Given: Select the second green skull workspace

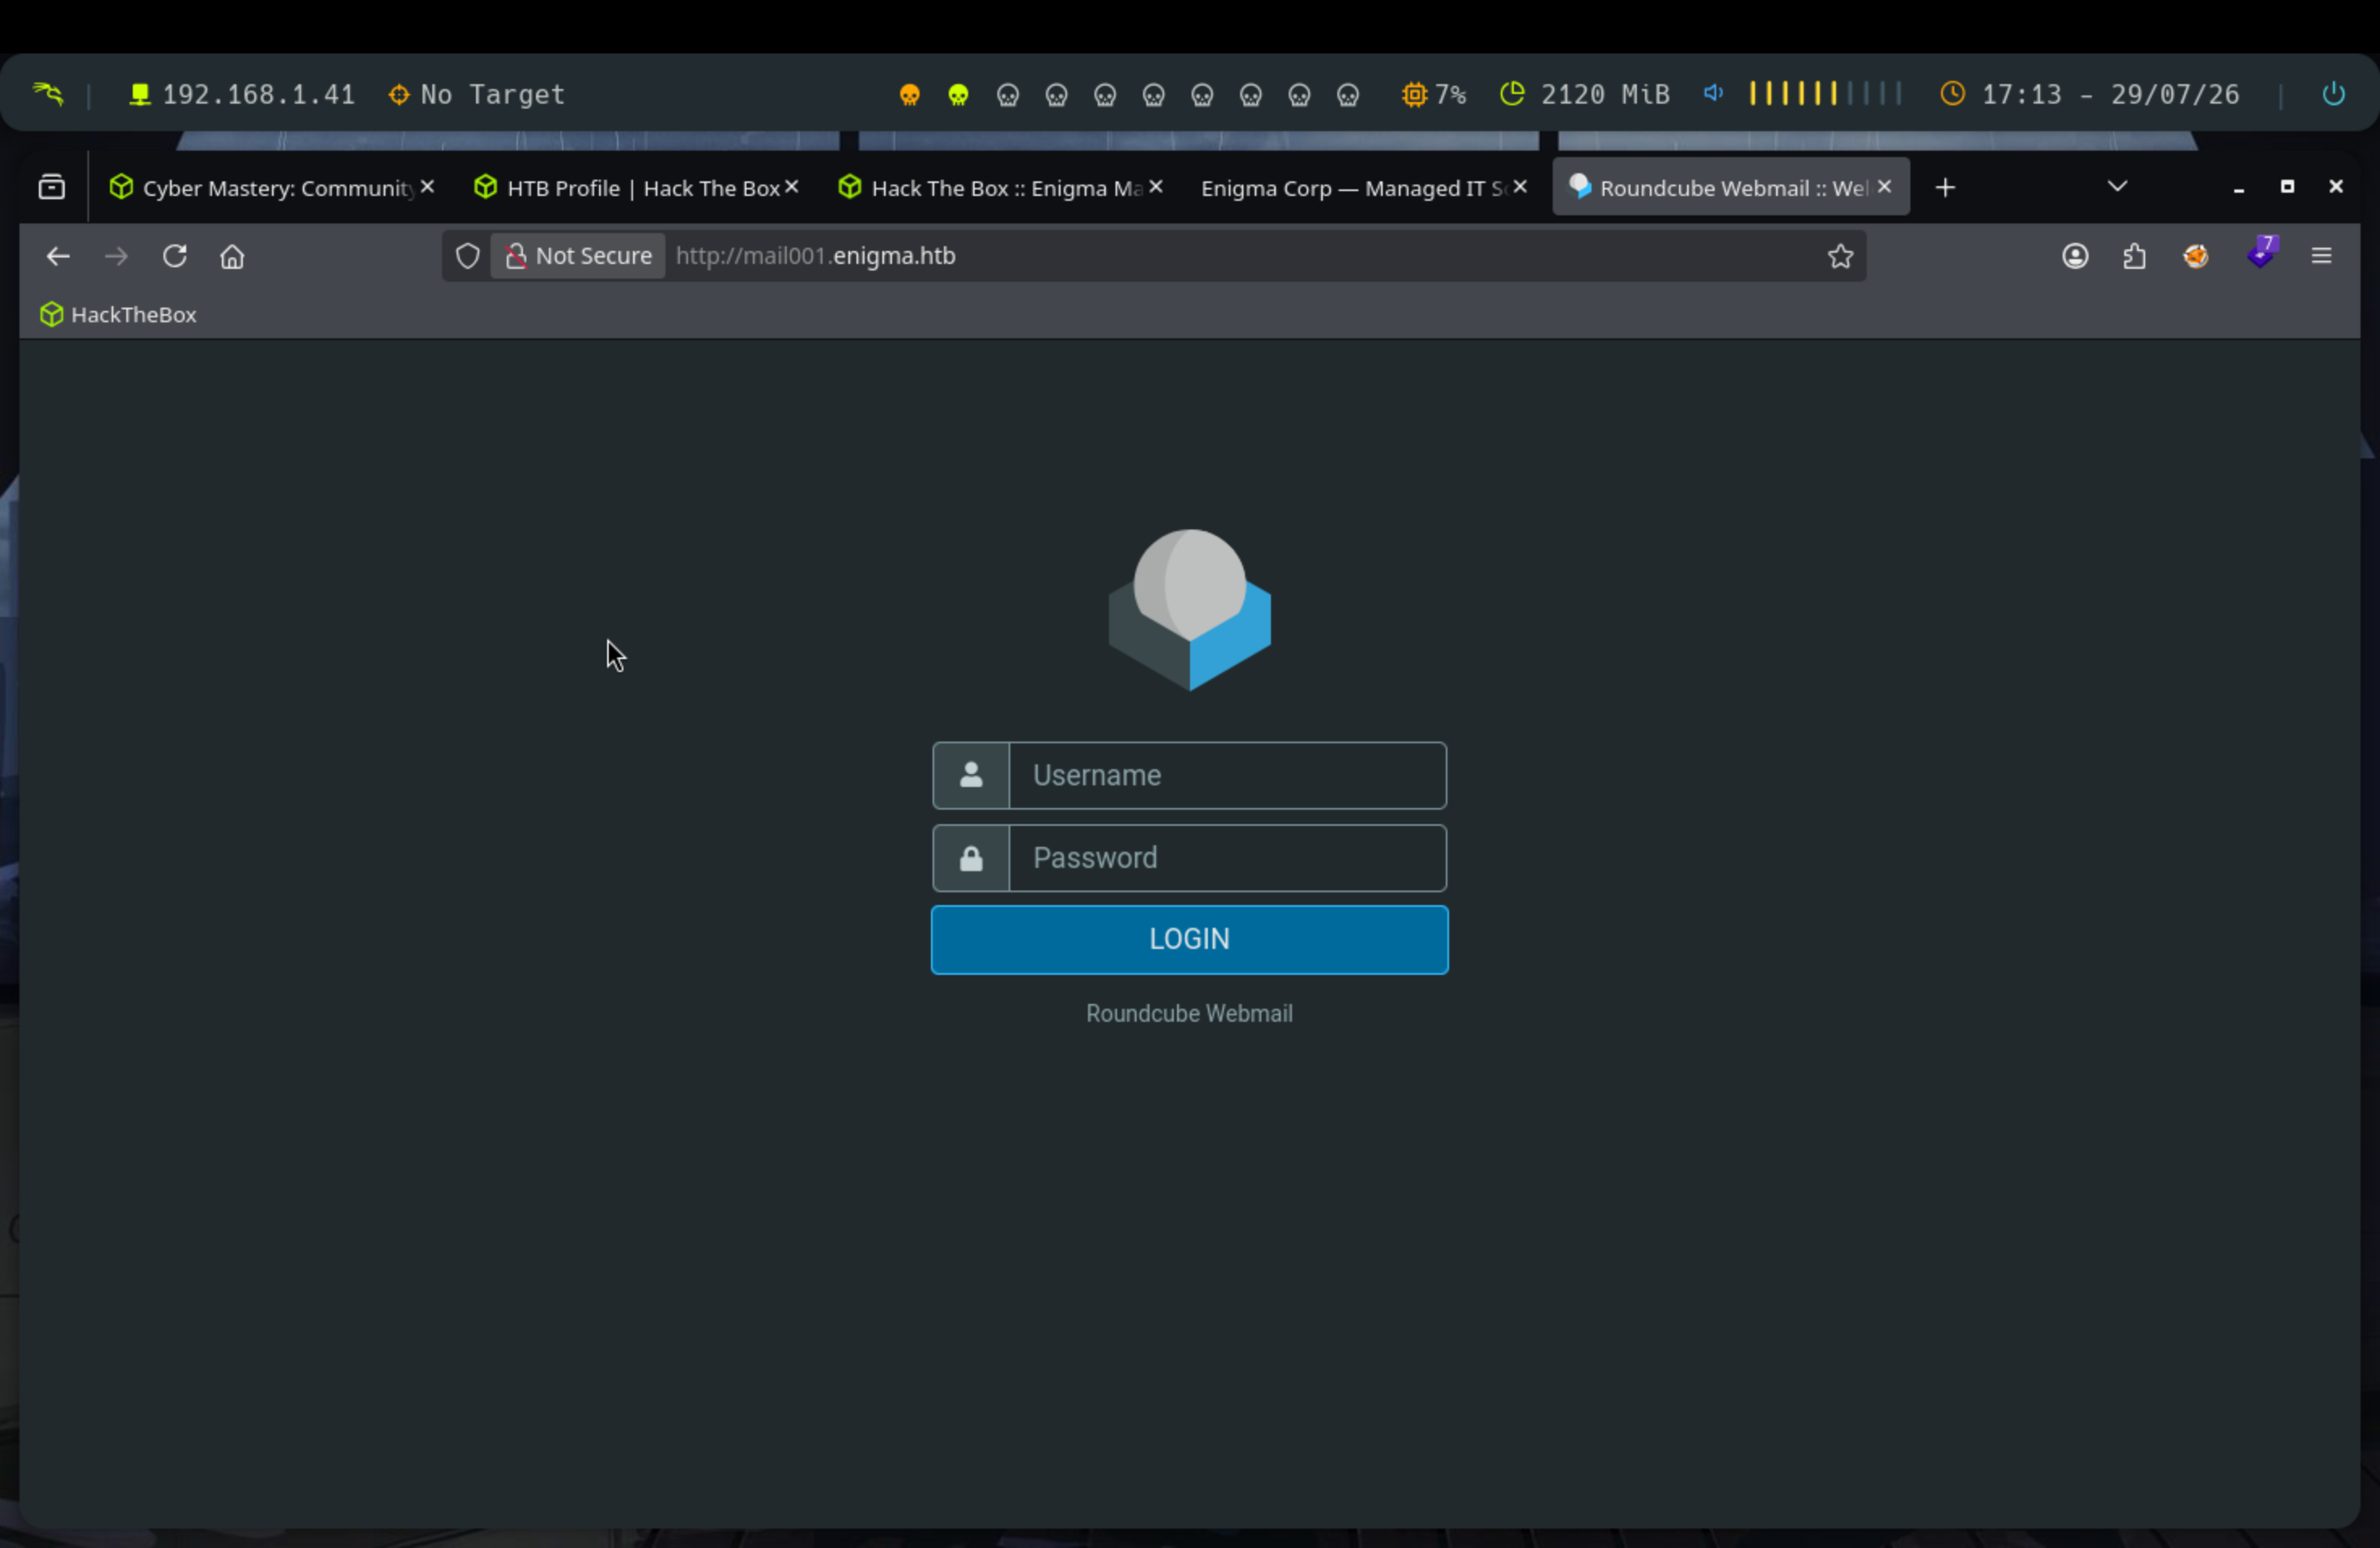Looking at the screenshot, I should 958,95.
